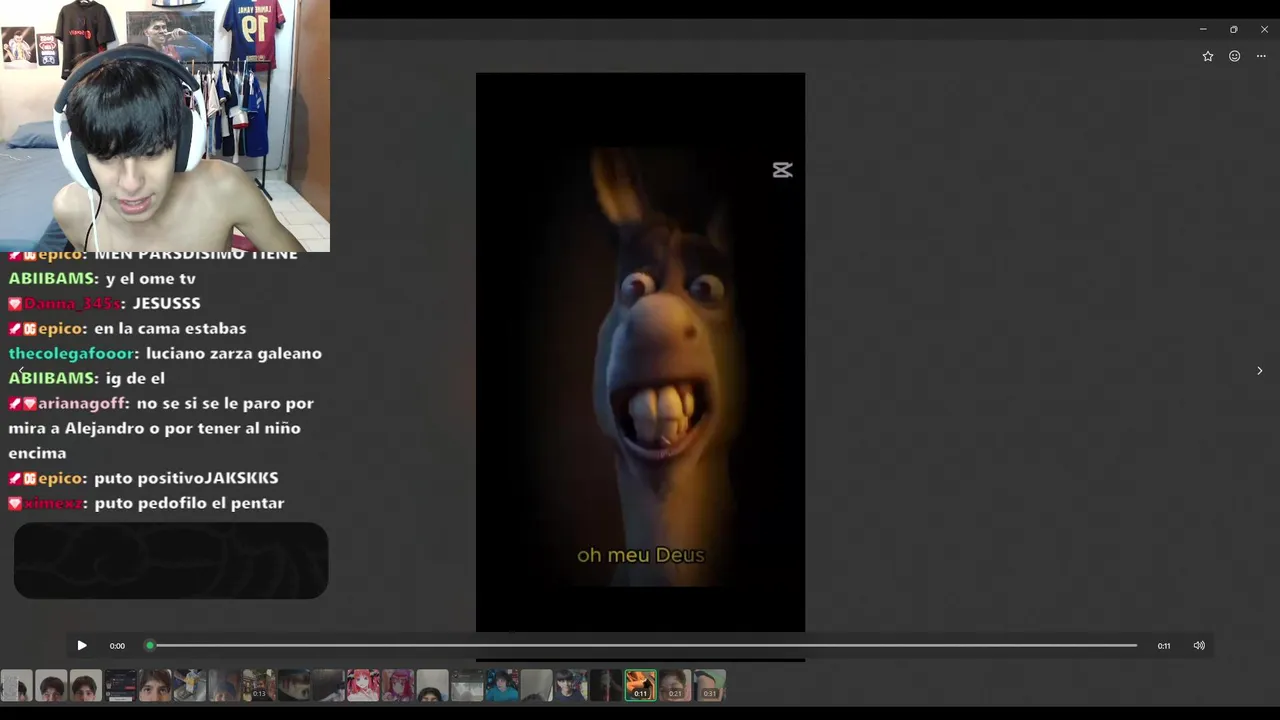Play the video
The width and height of the screenshot is (1280, 720).
pos(82,646)
